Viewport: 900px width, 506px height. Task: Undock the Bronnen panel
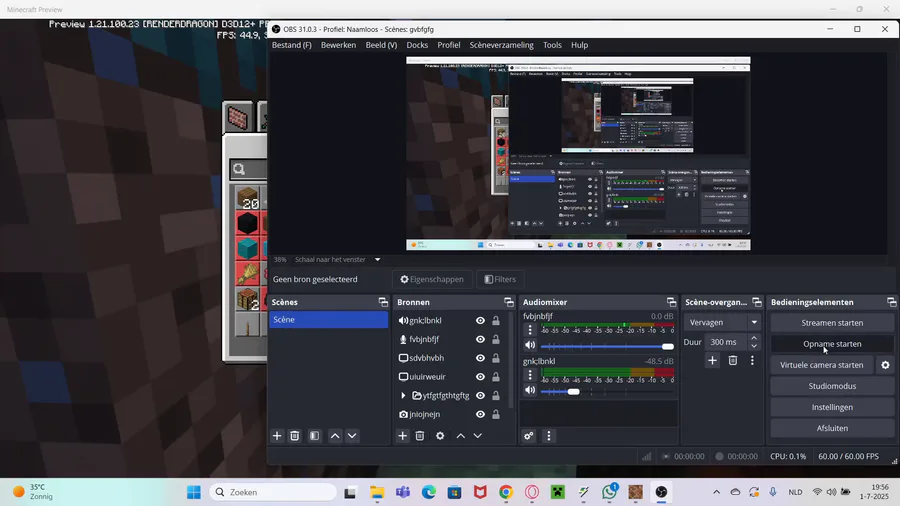(x=509, y=302)
